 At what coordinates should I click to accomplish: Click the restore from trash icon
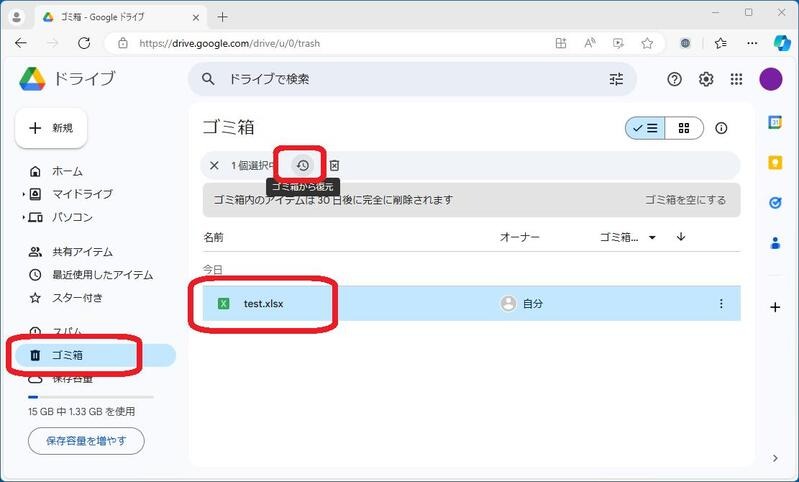[303, 166]
